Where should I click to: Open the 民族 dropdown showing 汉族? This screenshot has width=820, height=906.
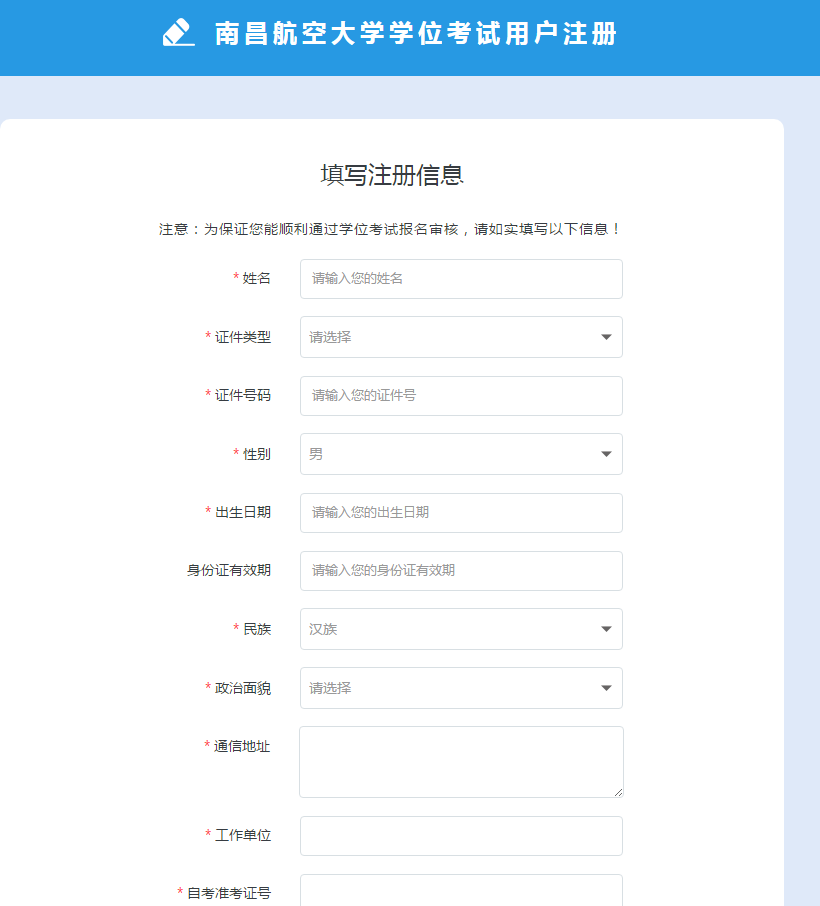click(x=461, y=629)
